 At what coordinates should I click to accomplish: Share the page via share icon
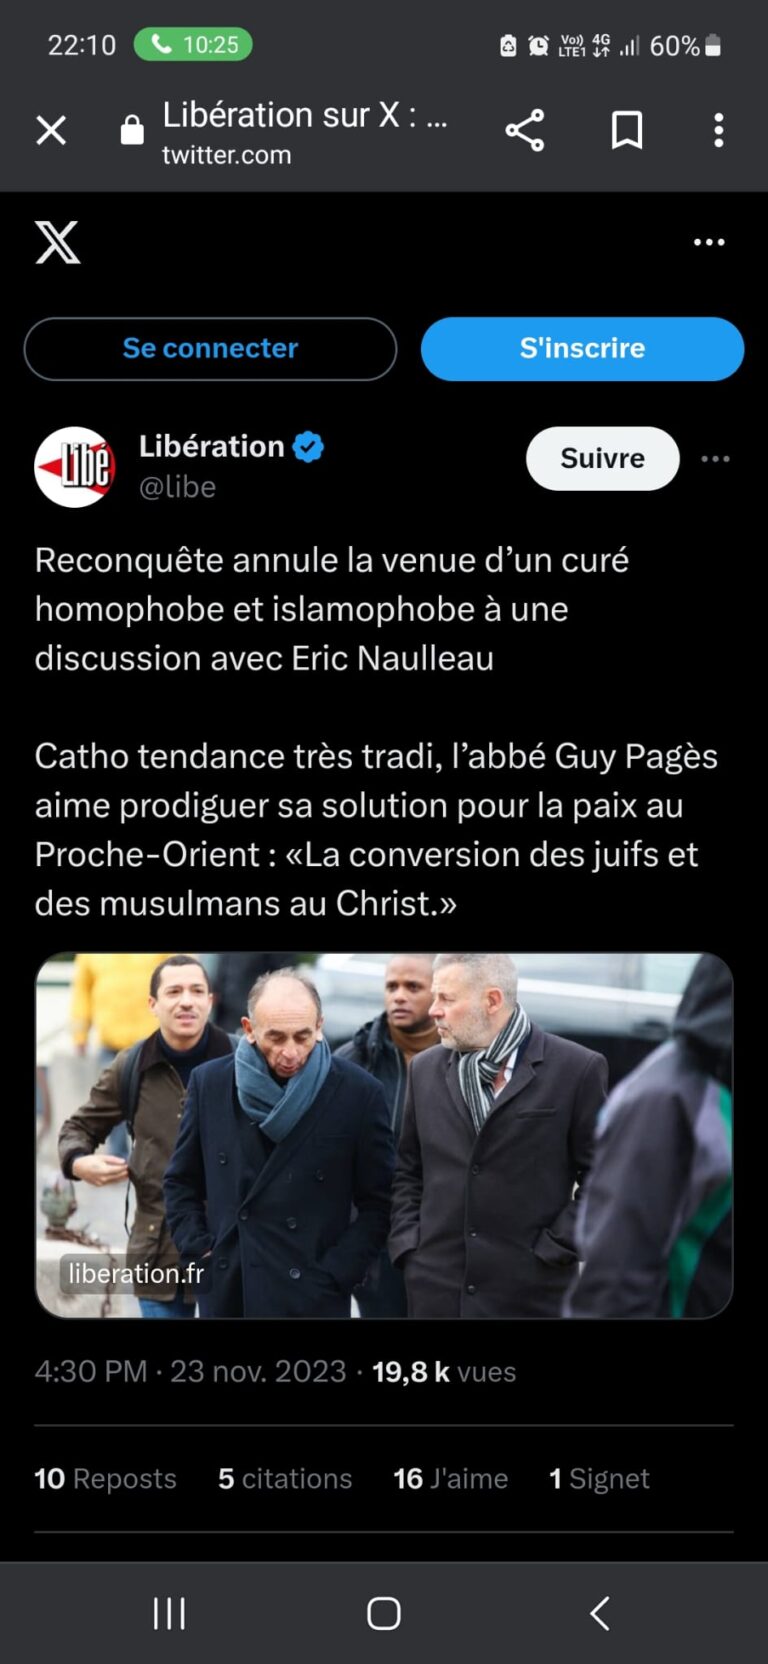(x=525, y=130)
